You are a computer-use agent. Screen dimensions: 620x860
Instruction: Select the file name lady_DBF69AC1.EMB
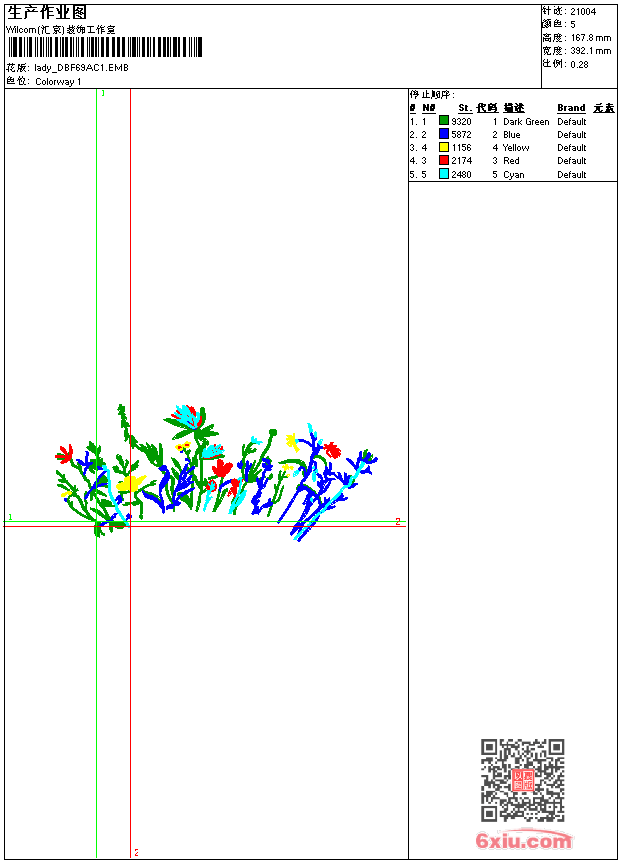click(81, 68)
